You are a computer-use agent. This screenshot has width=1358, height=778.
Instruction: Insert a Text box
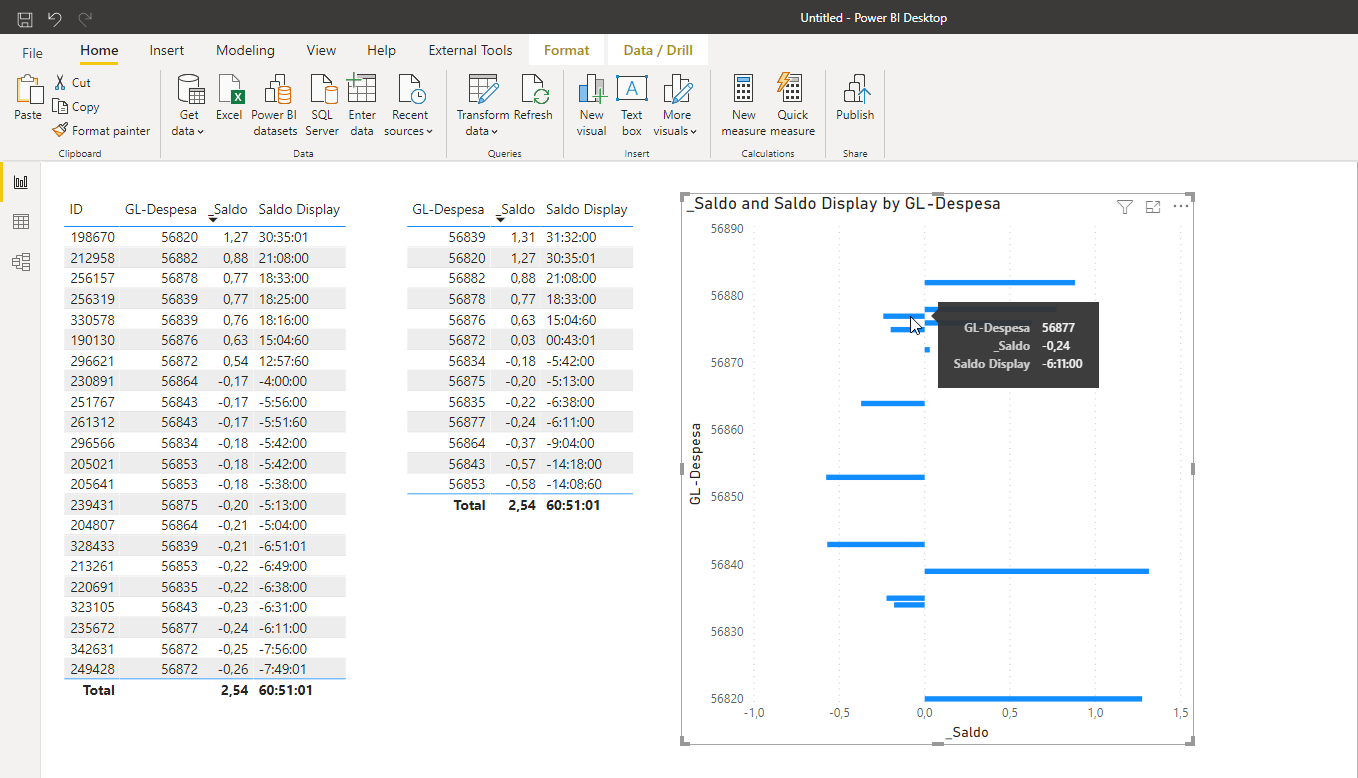631,105
